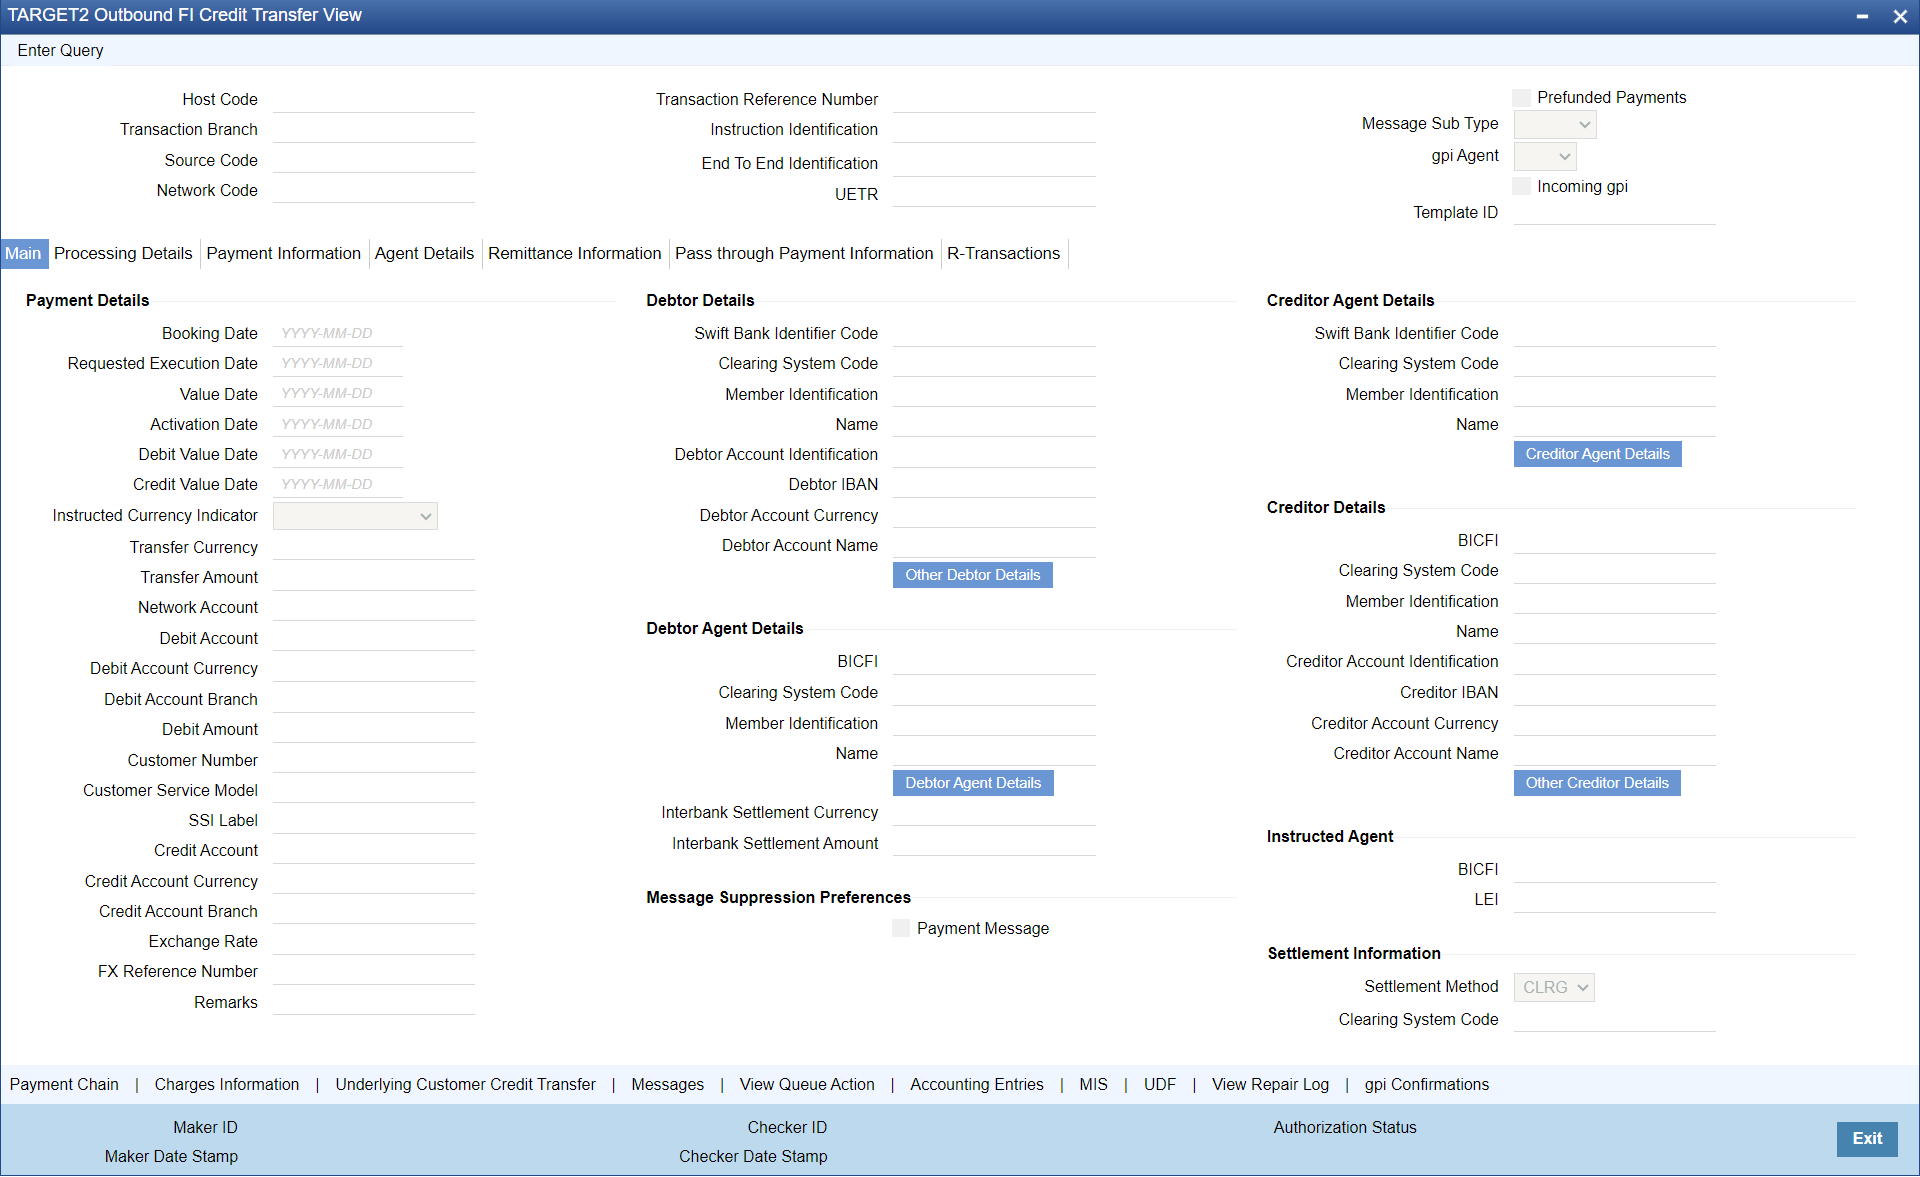
Task: Tick the Prefunded Payments checkbox
Action: click(1522, 98)
